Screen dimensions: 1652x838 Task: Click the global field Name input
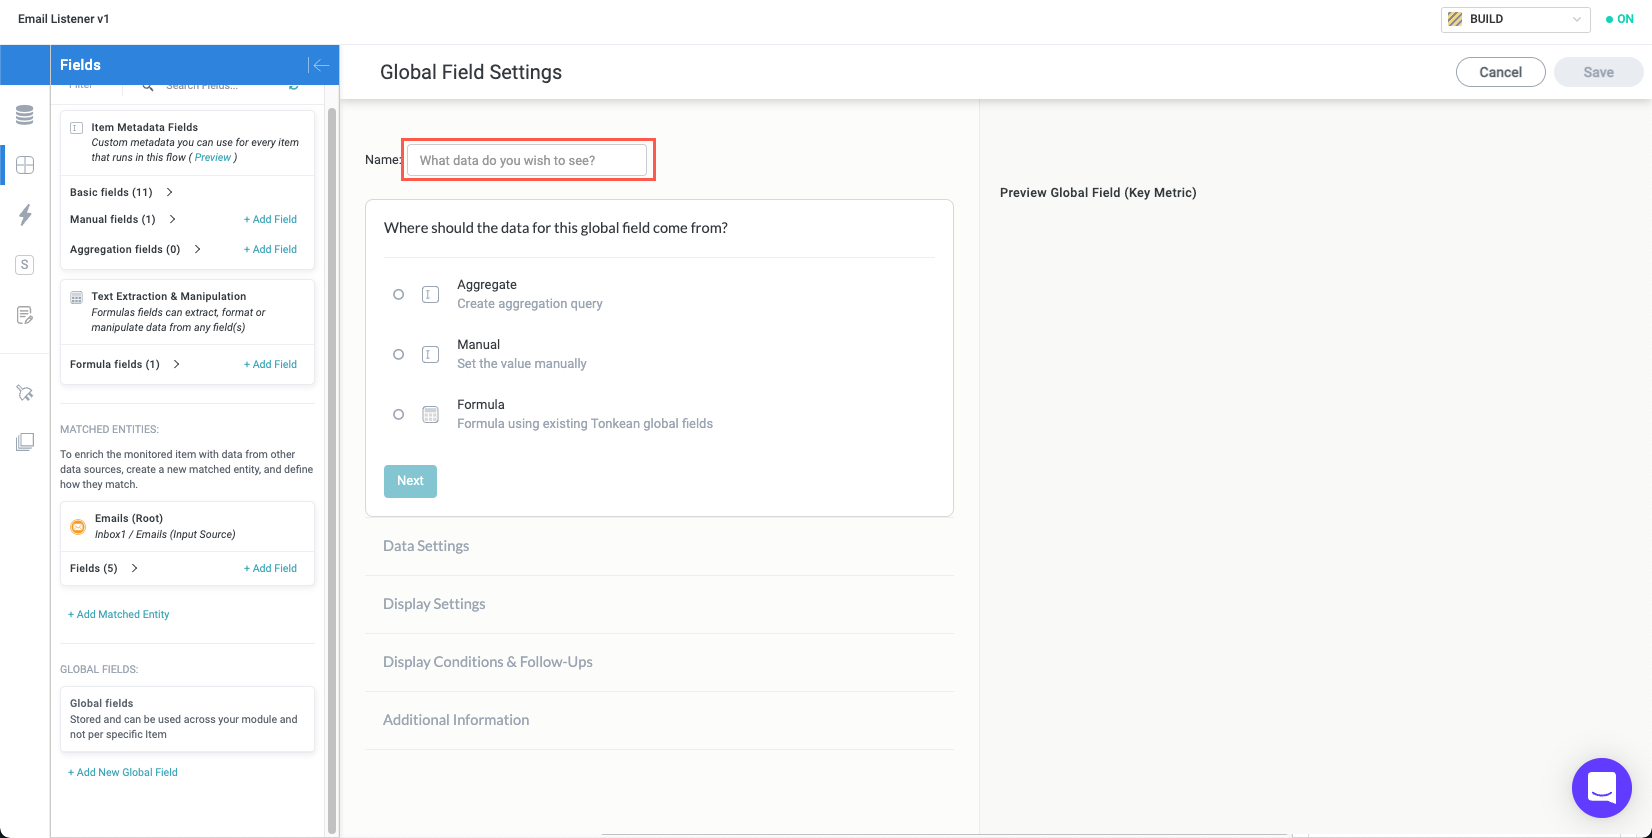(x=527, y=160)
